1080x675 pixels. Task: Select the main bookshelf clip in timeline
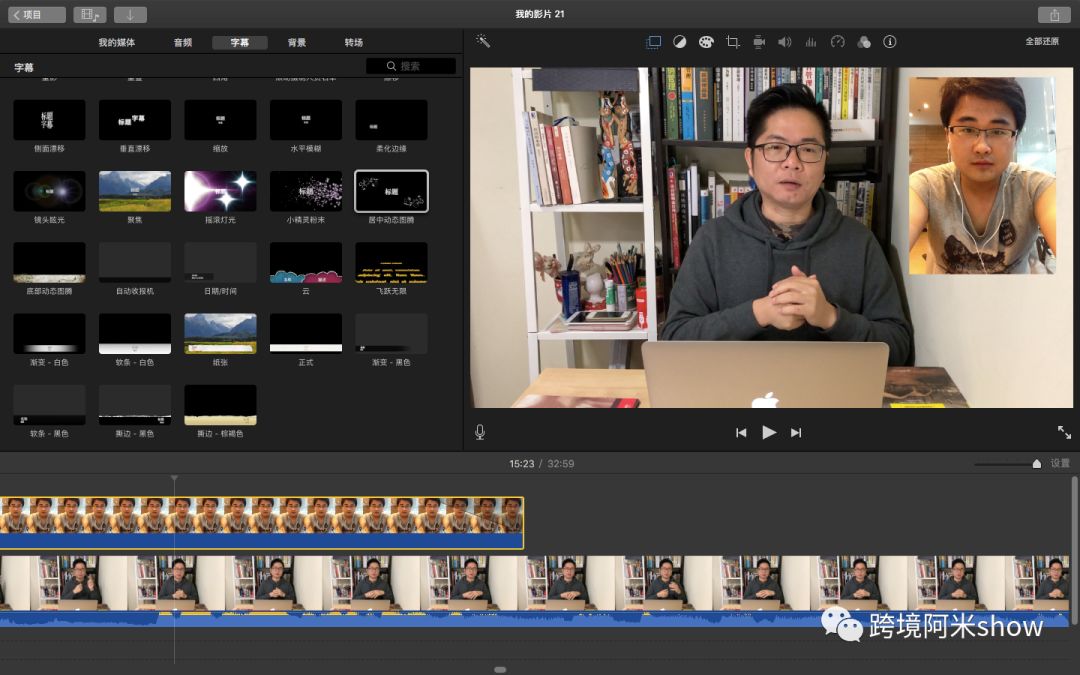click(534, 591)
